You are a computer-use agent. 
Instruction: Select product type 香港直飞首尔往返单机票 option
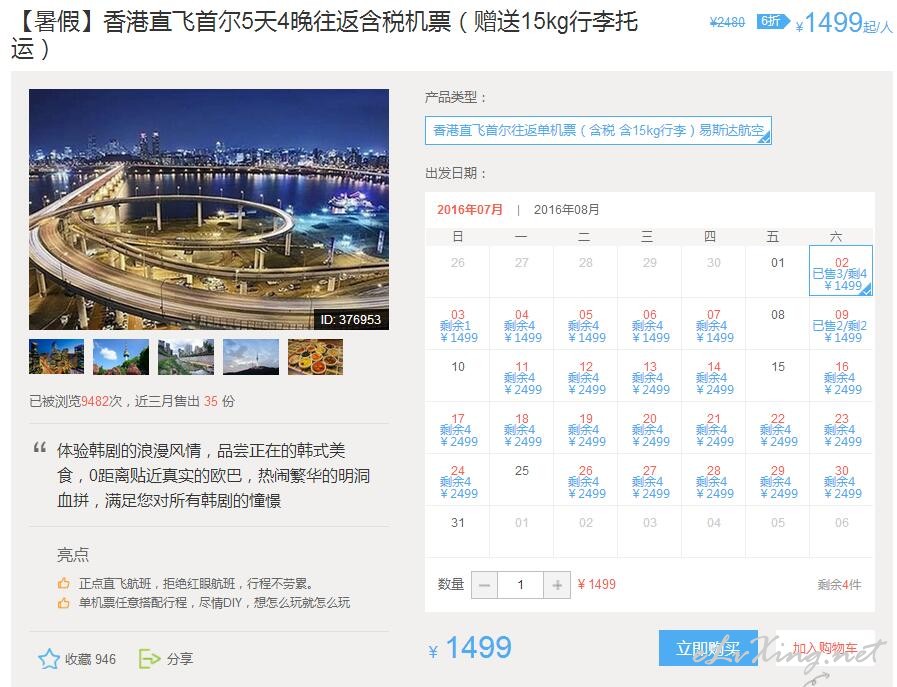598,130
